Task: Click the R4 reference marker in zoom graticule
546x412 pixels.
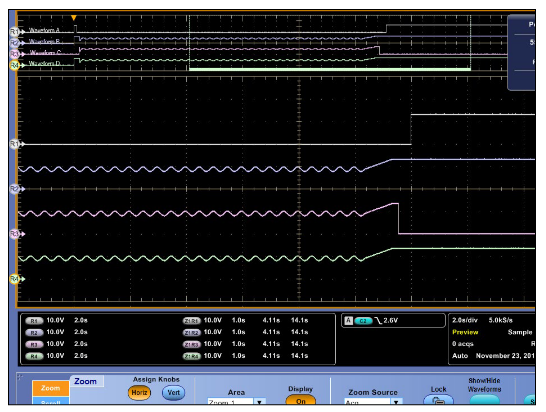Action: [14, 279]
